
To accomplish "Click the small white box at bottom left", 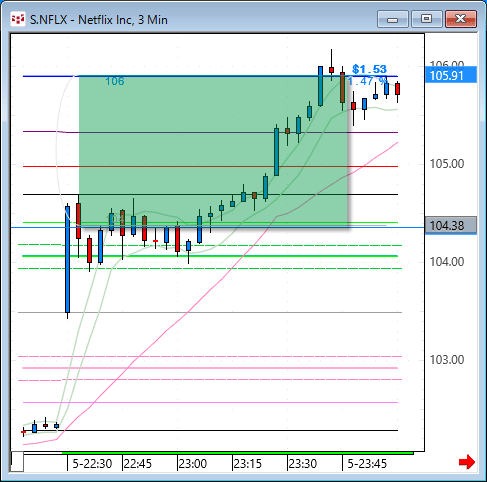I will tap(17, 462).
